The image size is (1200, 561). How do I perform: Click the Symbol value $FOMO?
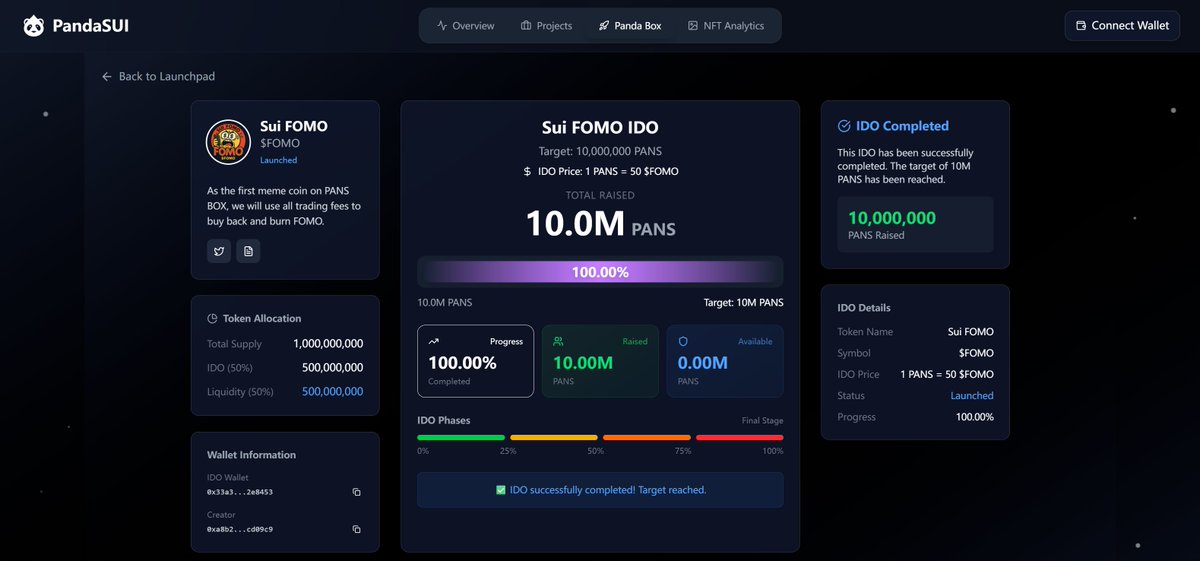click(x=977, y=353)
